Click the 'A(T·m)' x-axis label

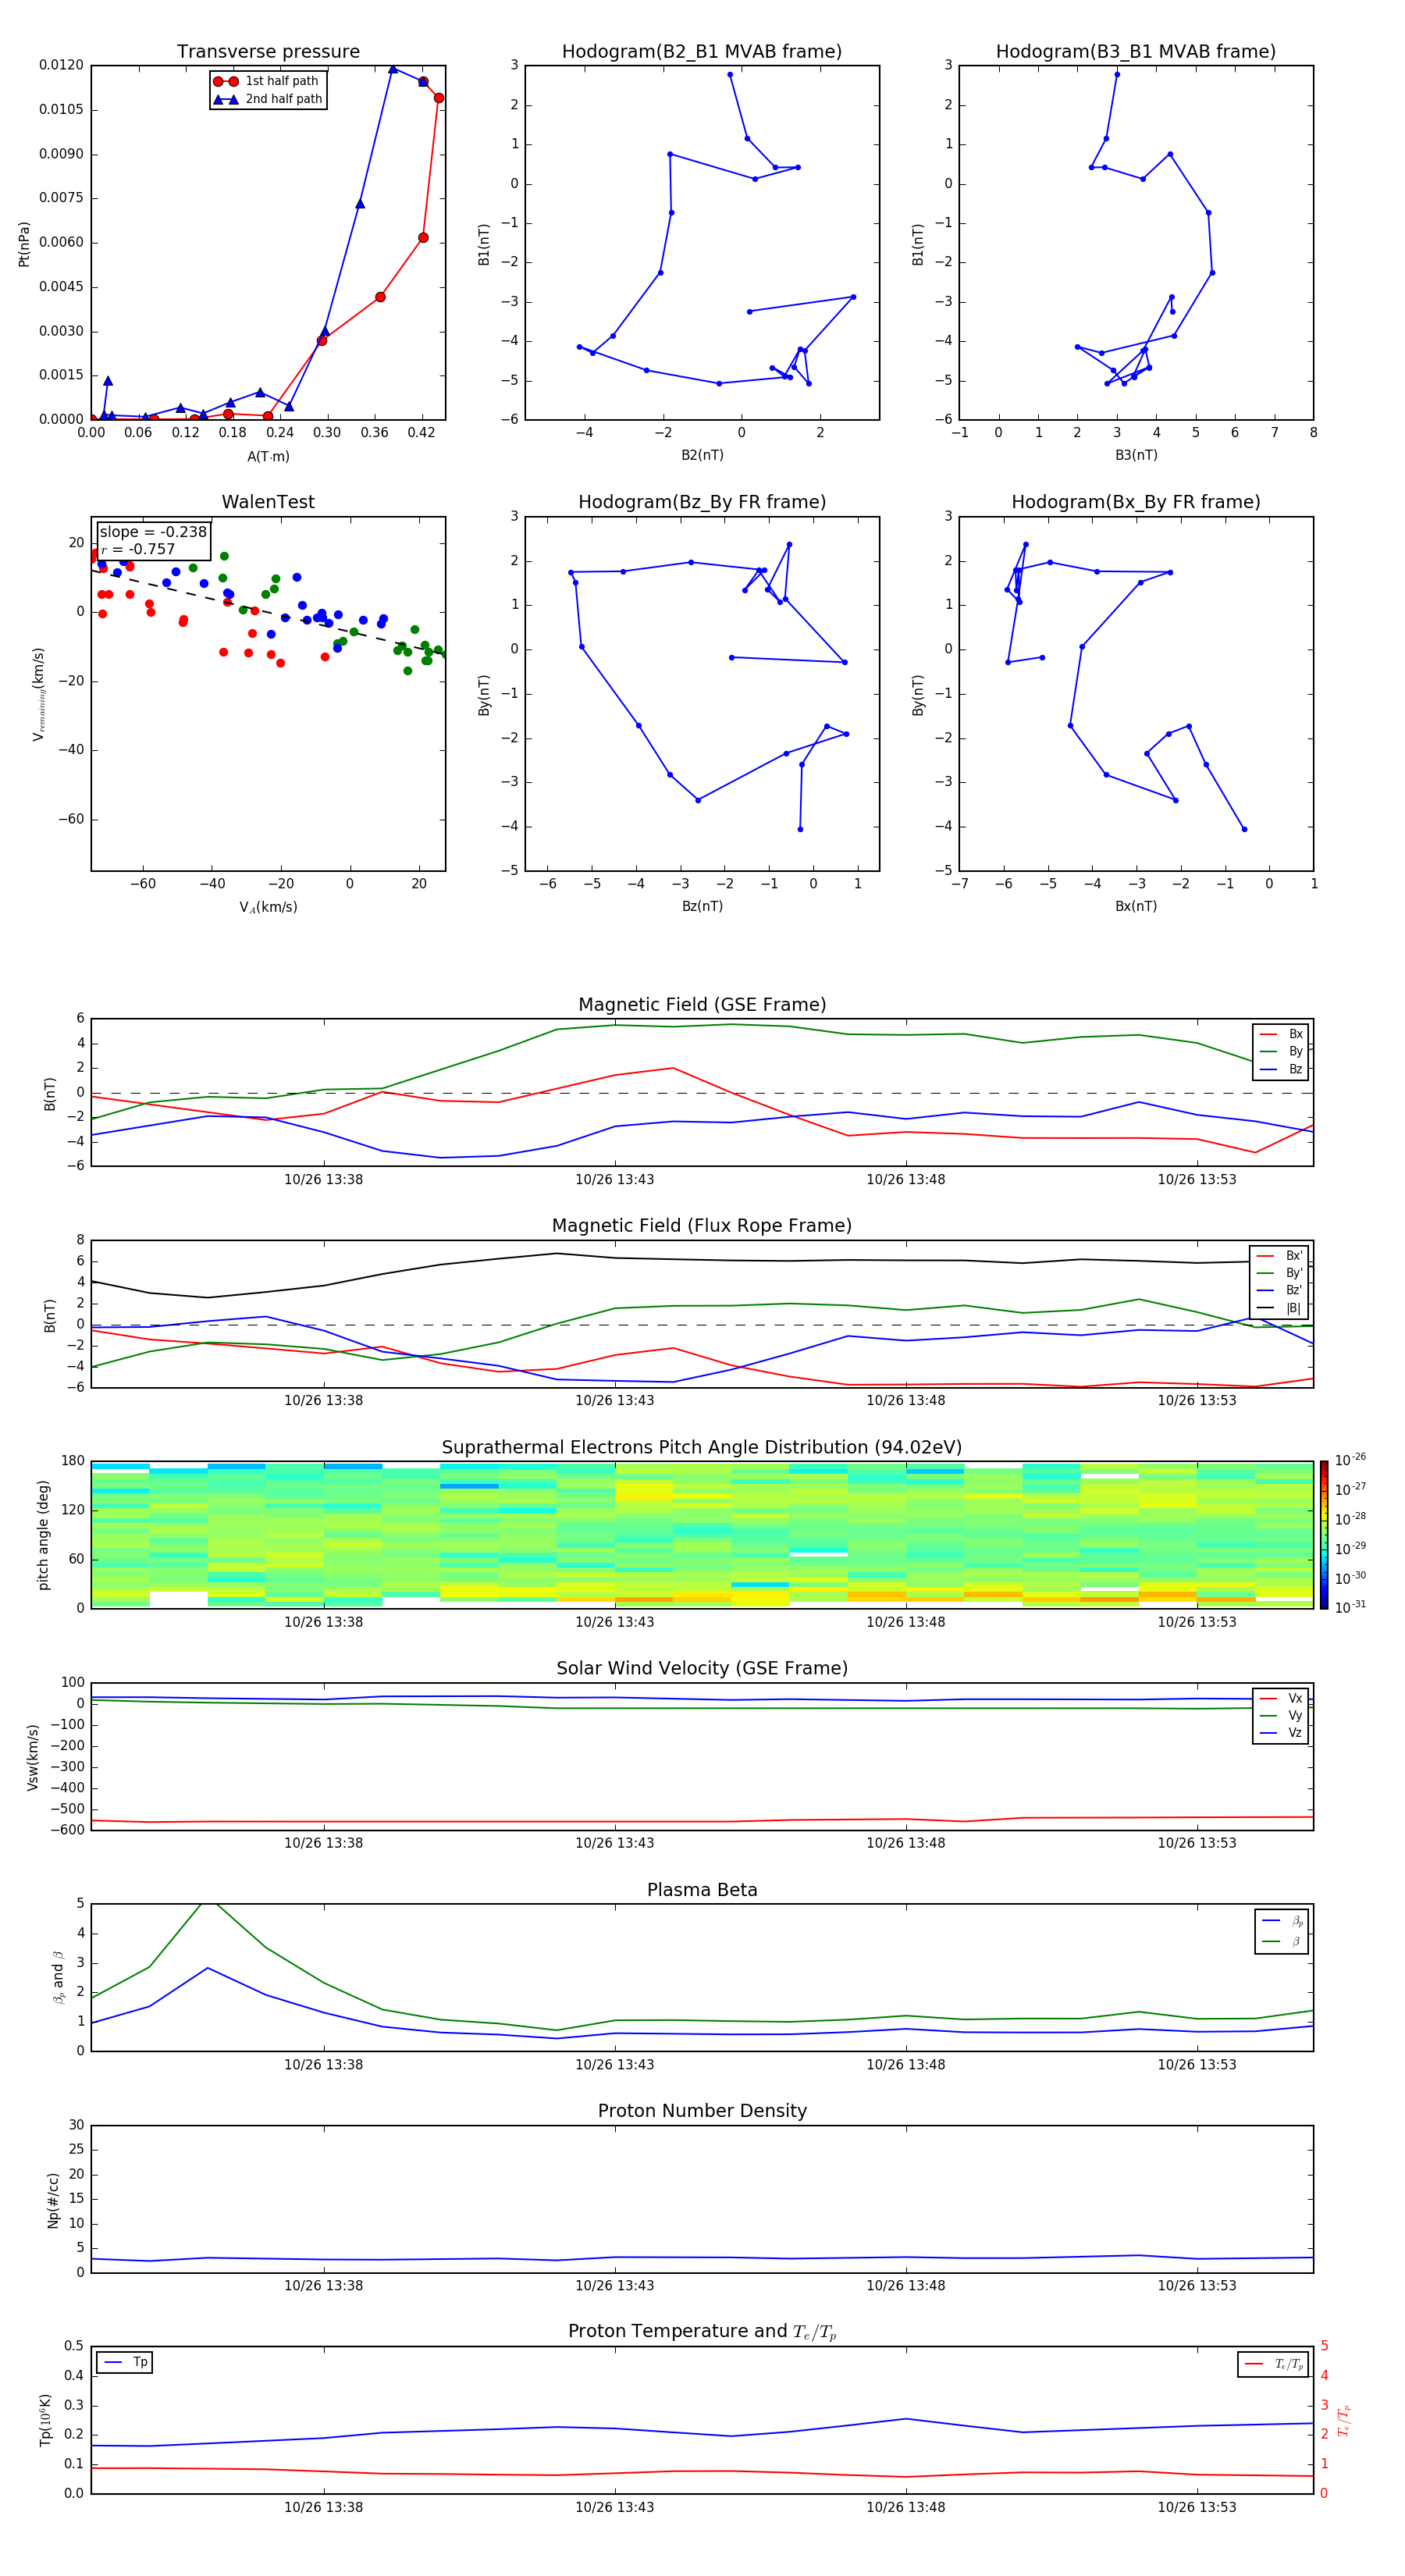click(x=268, y=457)
